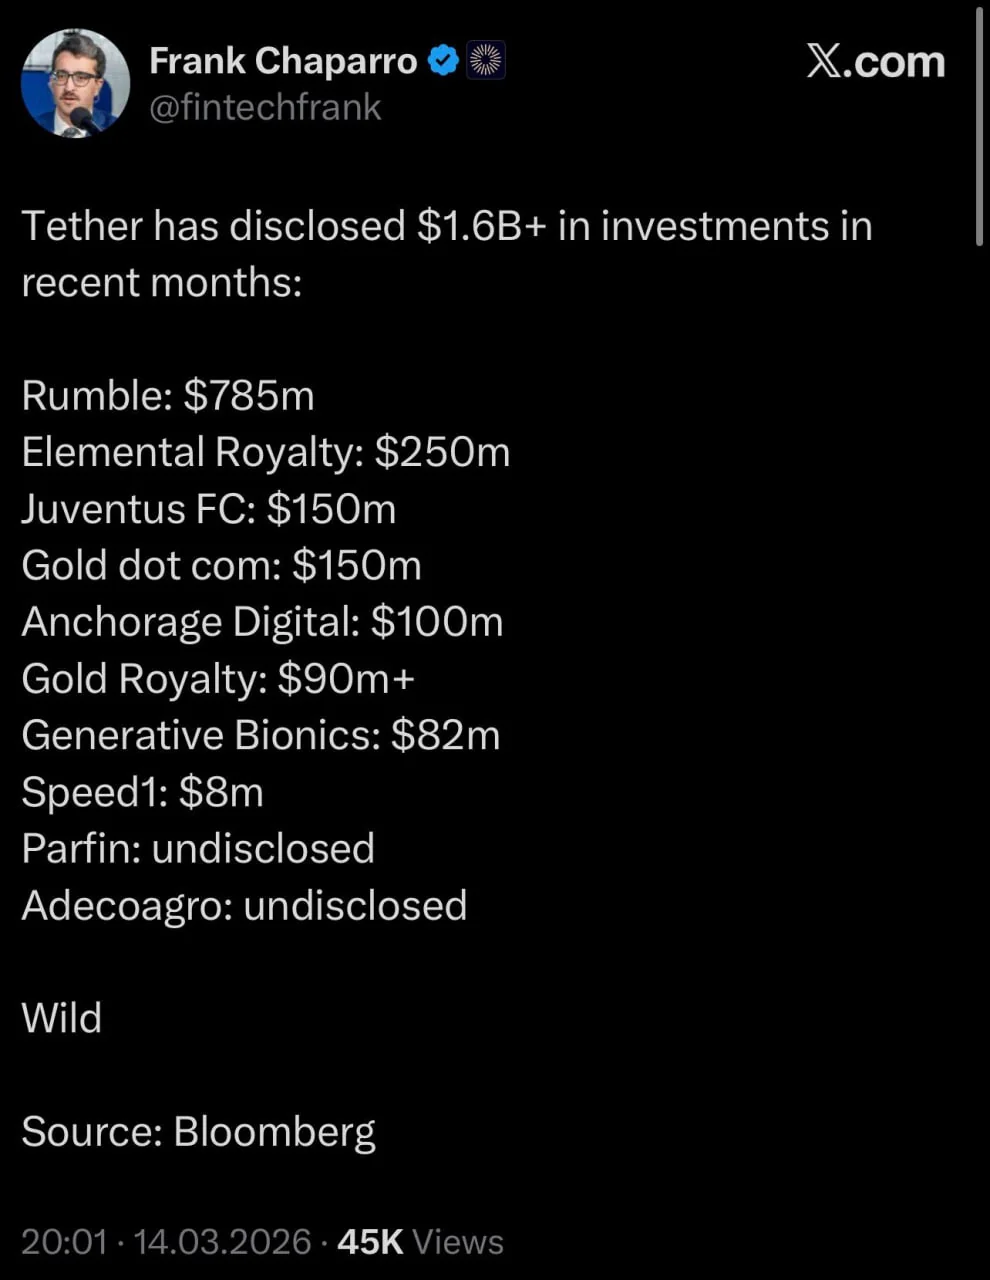This screenshot has height=1280, width=990.
Task: Click the vertical scrollbar thumb
Action: pos(979,125)
